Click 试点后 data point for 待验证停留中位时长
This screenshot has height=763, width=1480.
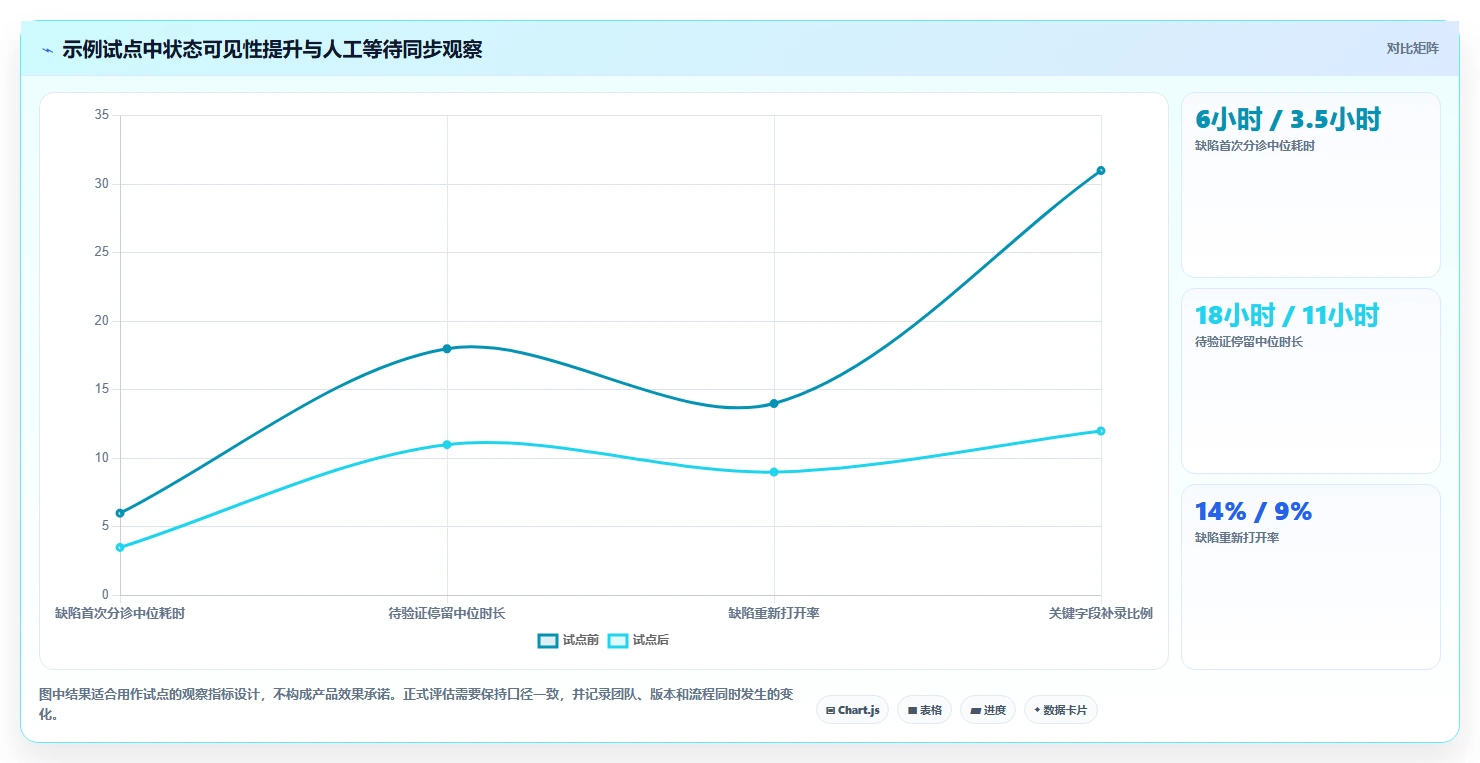(x=447, y=444)
